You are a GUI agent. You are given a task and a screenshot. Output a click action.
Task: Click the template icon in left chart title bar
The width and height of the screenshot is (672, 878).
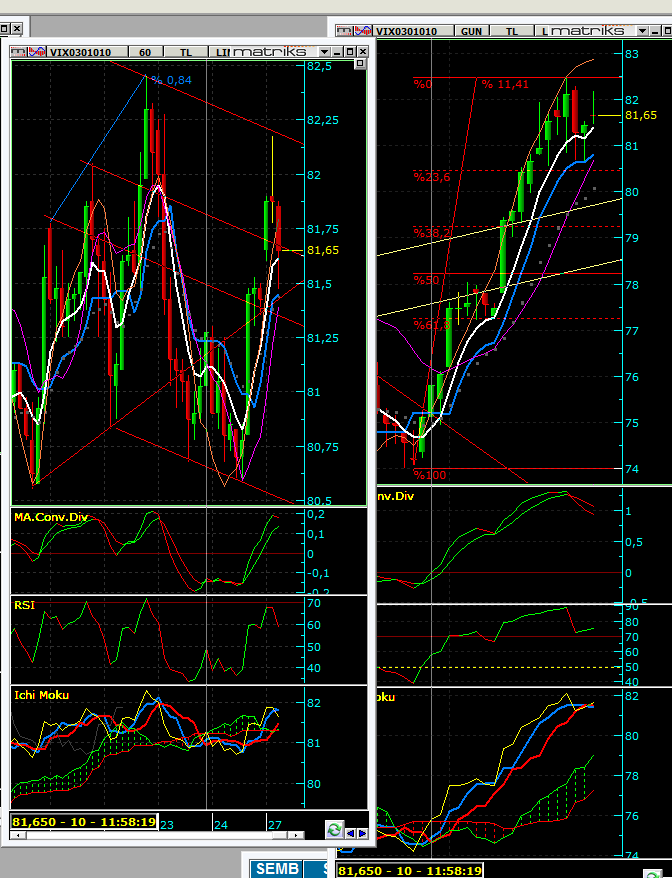coord(17,51)
